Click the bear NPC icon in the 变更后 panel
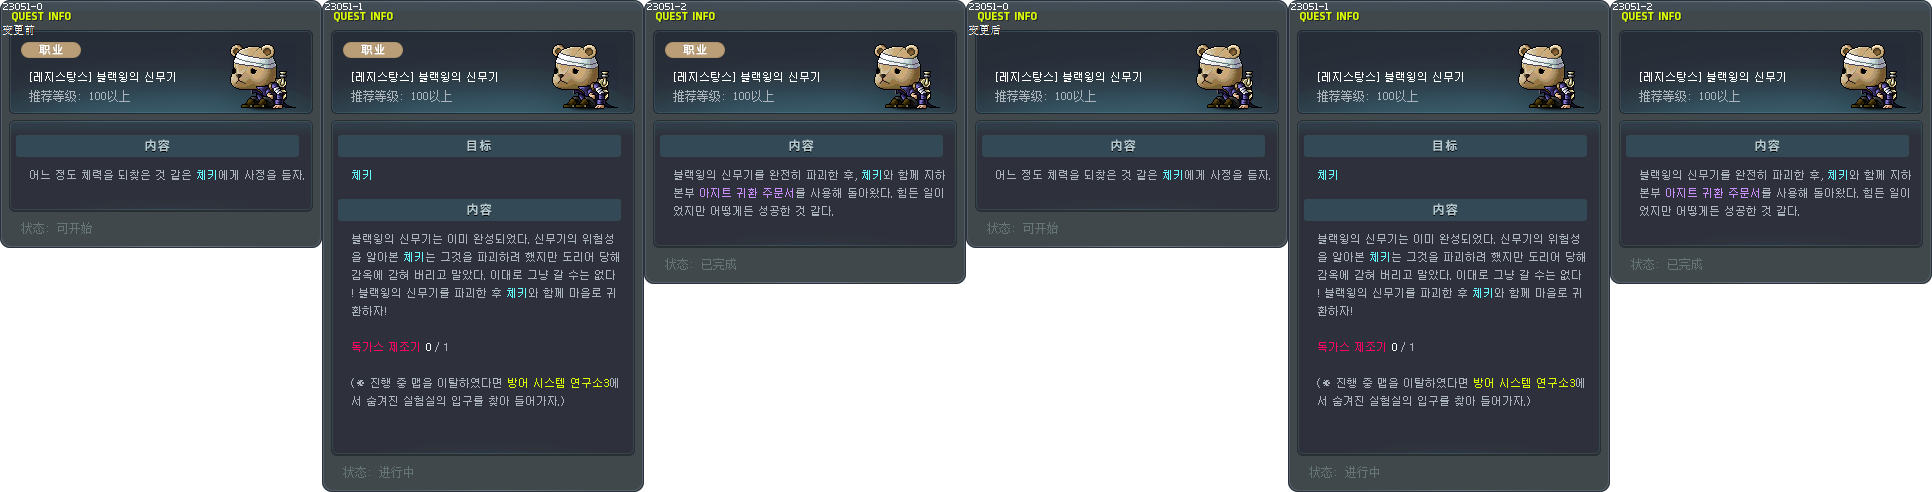This screenshot has height=492, width=1932. tap(1227, 76)
